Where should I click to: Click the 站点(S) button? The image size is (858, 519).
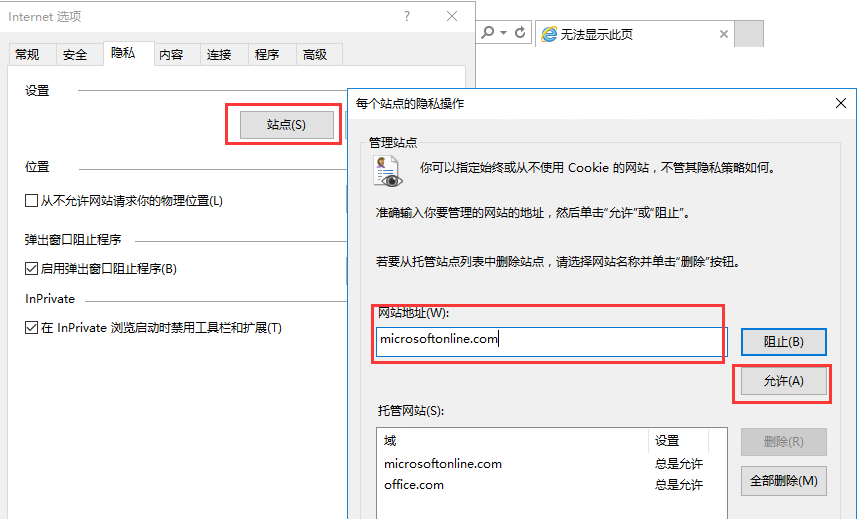coord(286,125)
